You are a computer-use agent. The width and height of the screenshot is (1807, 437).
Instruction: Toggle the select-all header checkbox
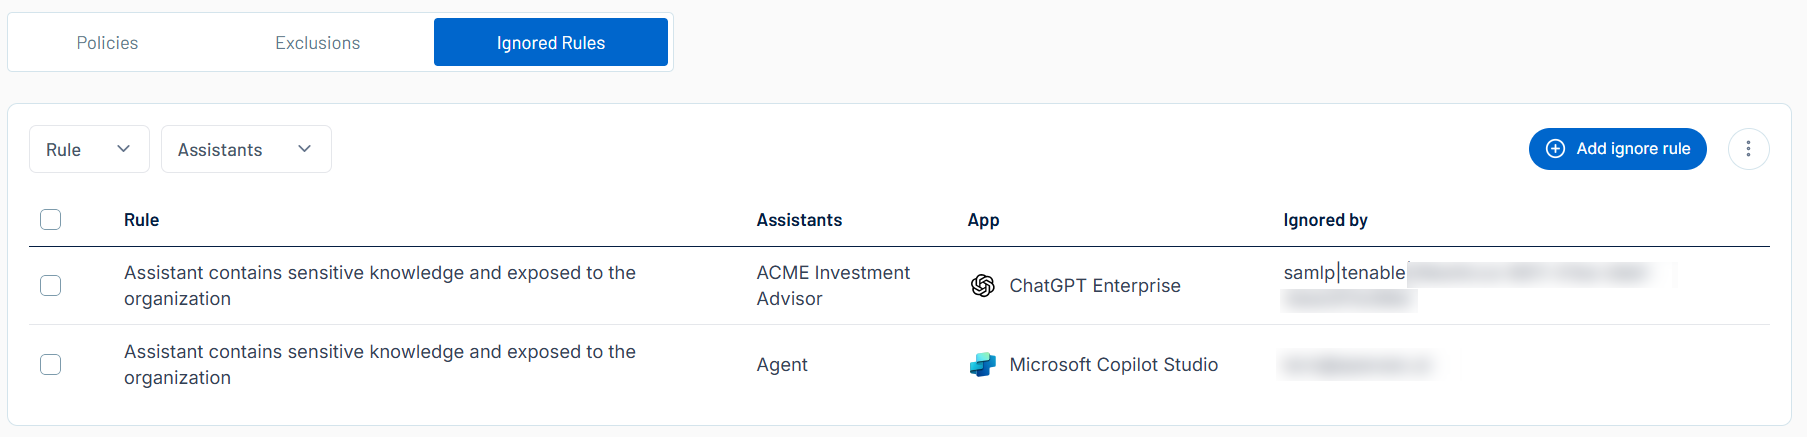51,220
